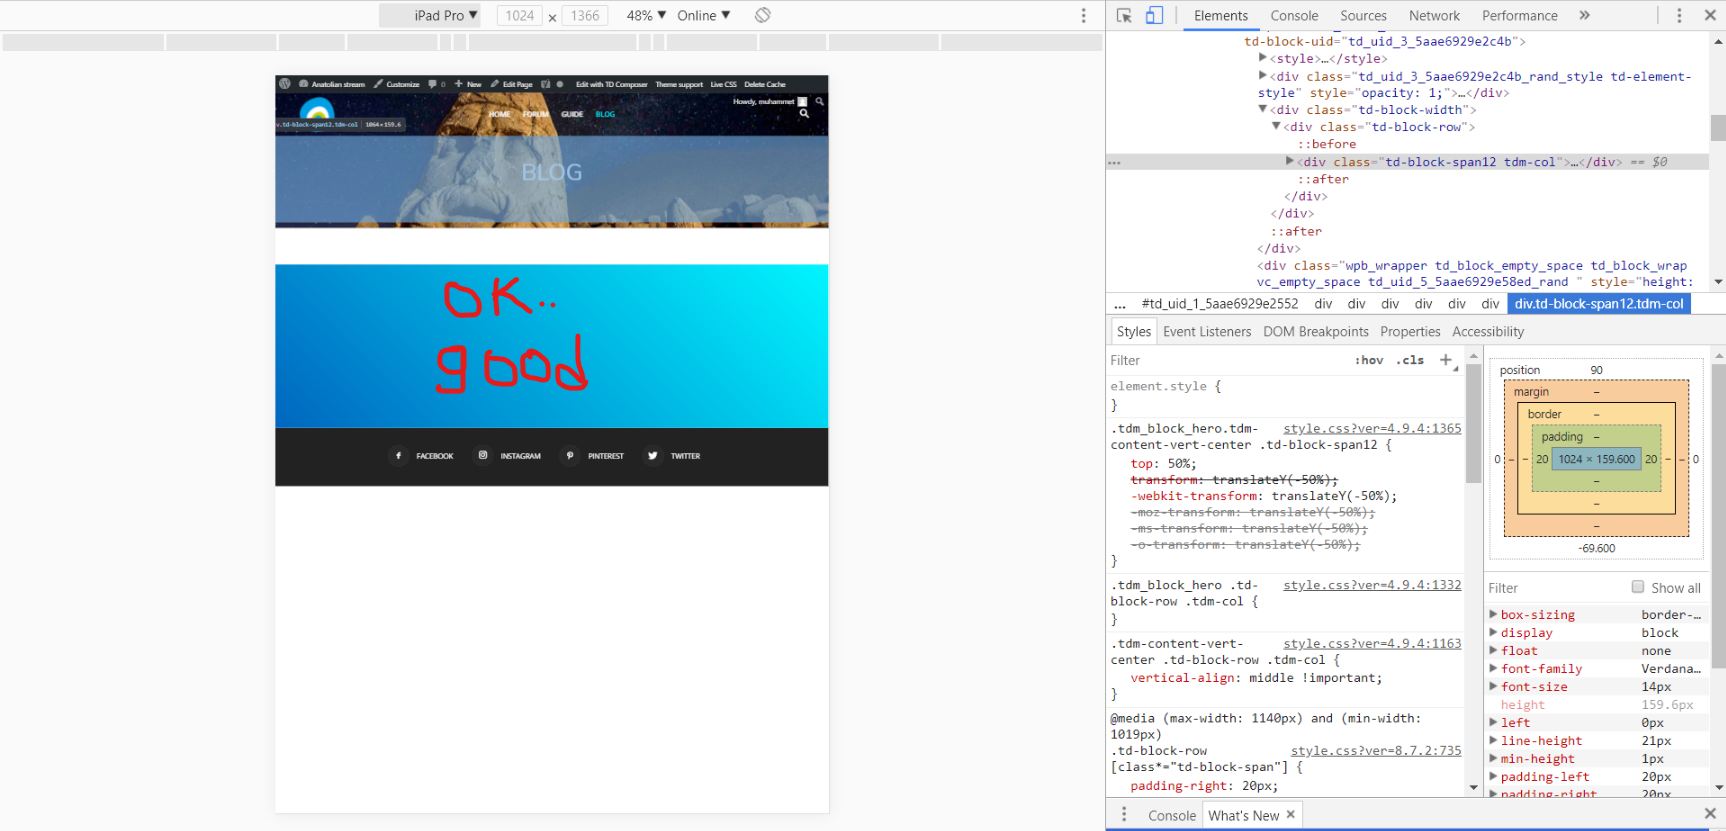This screenshot has height=831, width=1726.
Task: Switch to the Network tab
Action: [1434, 15]
